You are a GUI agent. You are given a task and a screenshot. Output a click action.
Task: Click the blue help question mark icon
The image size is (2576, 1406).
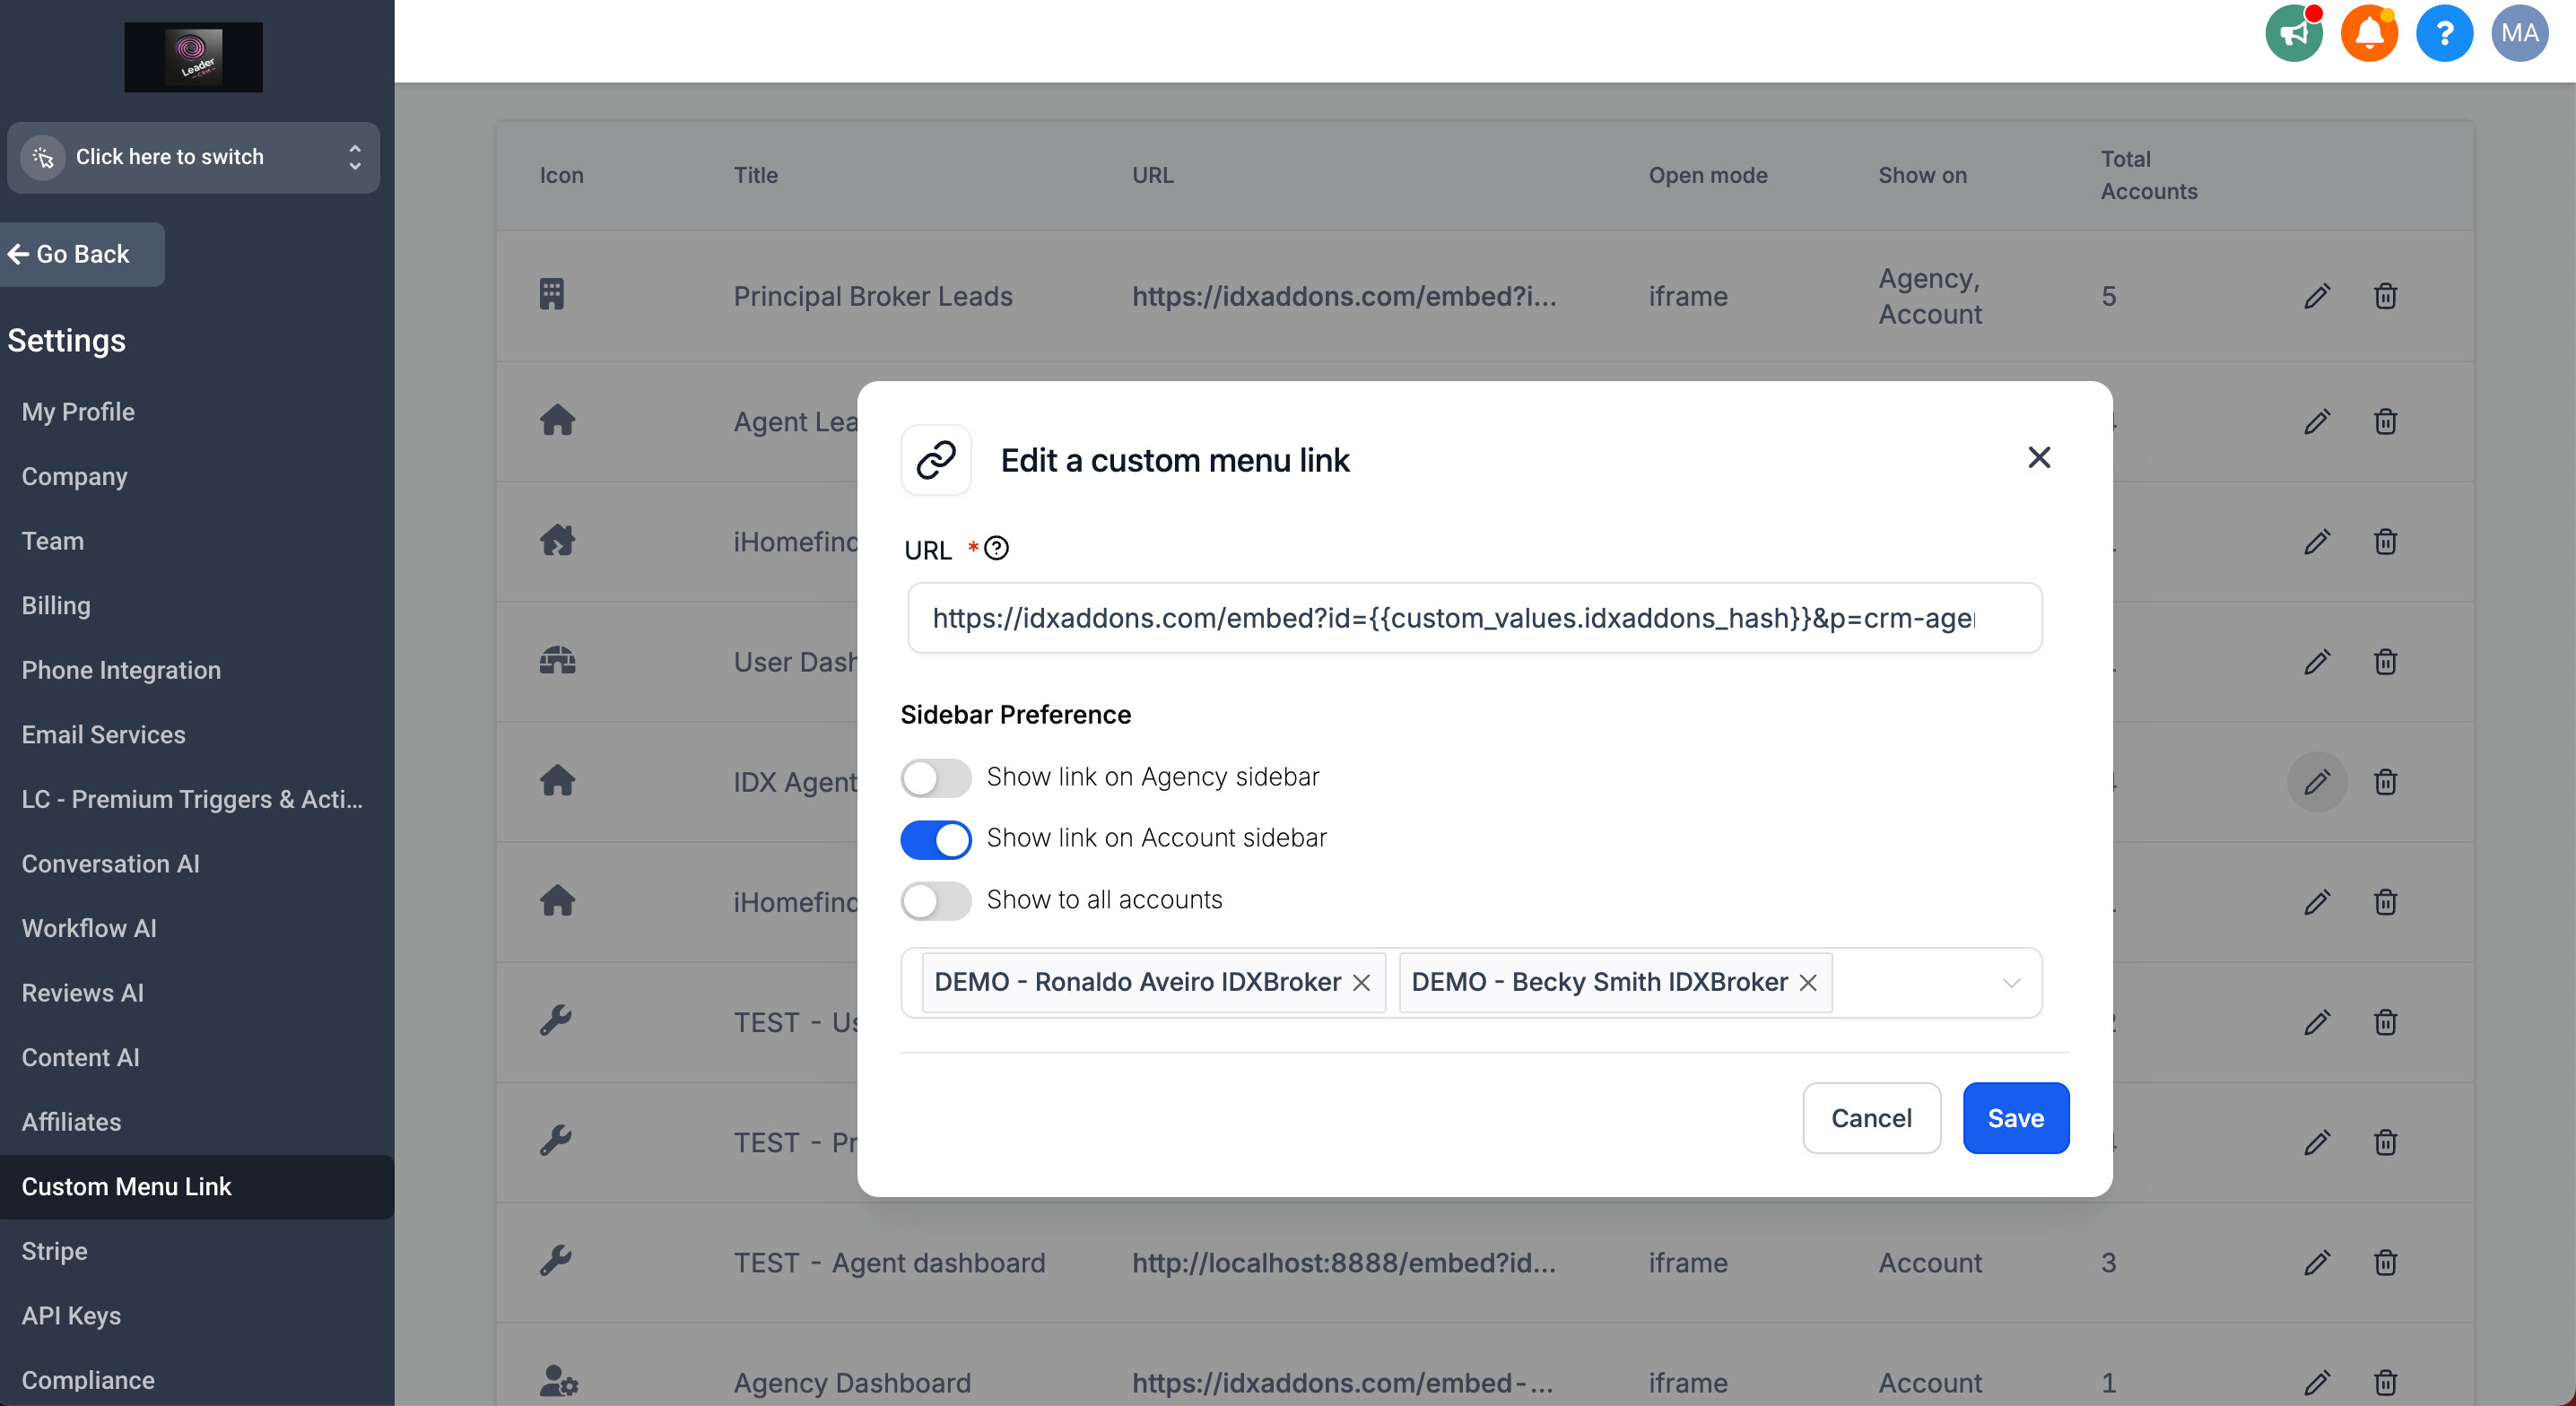(2443, 34)
